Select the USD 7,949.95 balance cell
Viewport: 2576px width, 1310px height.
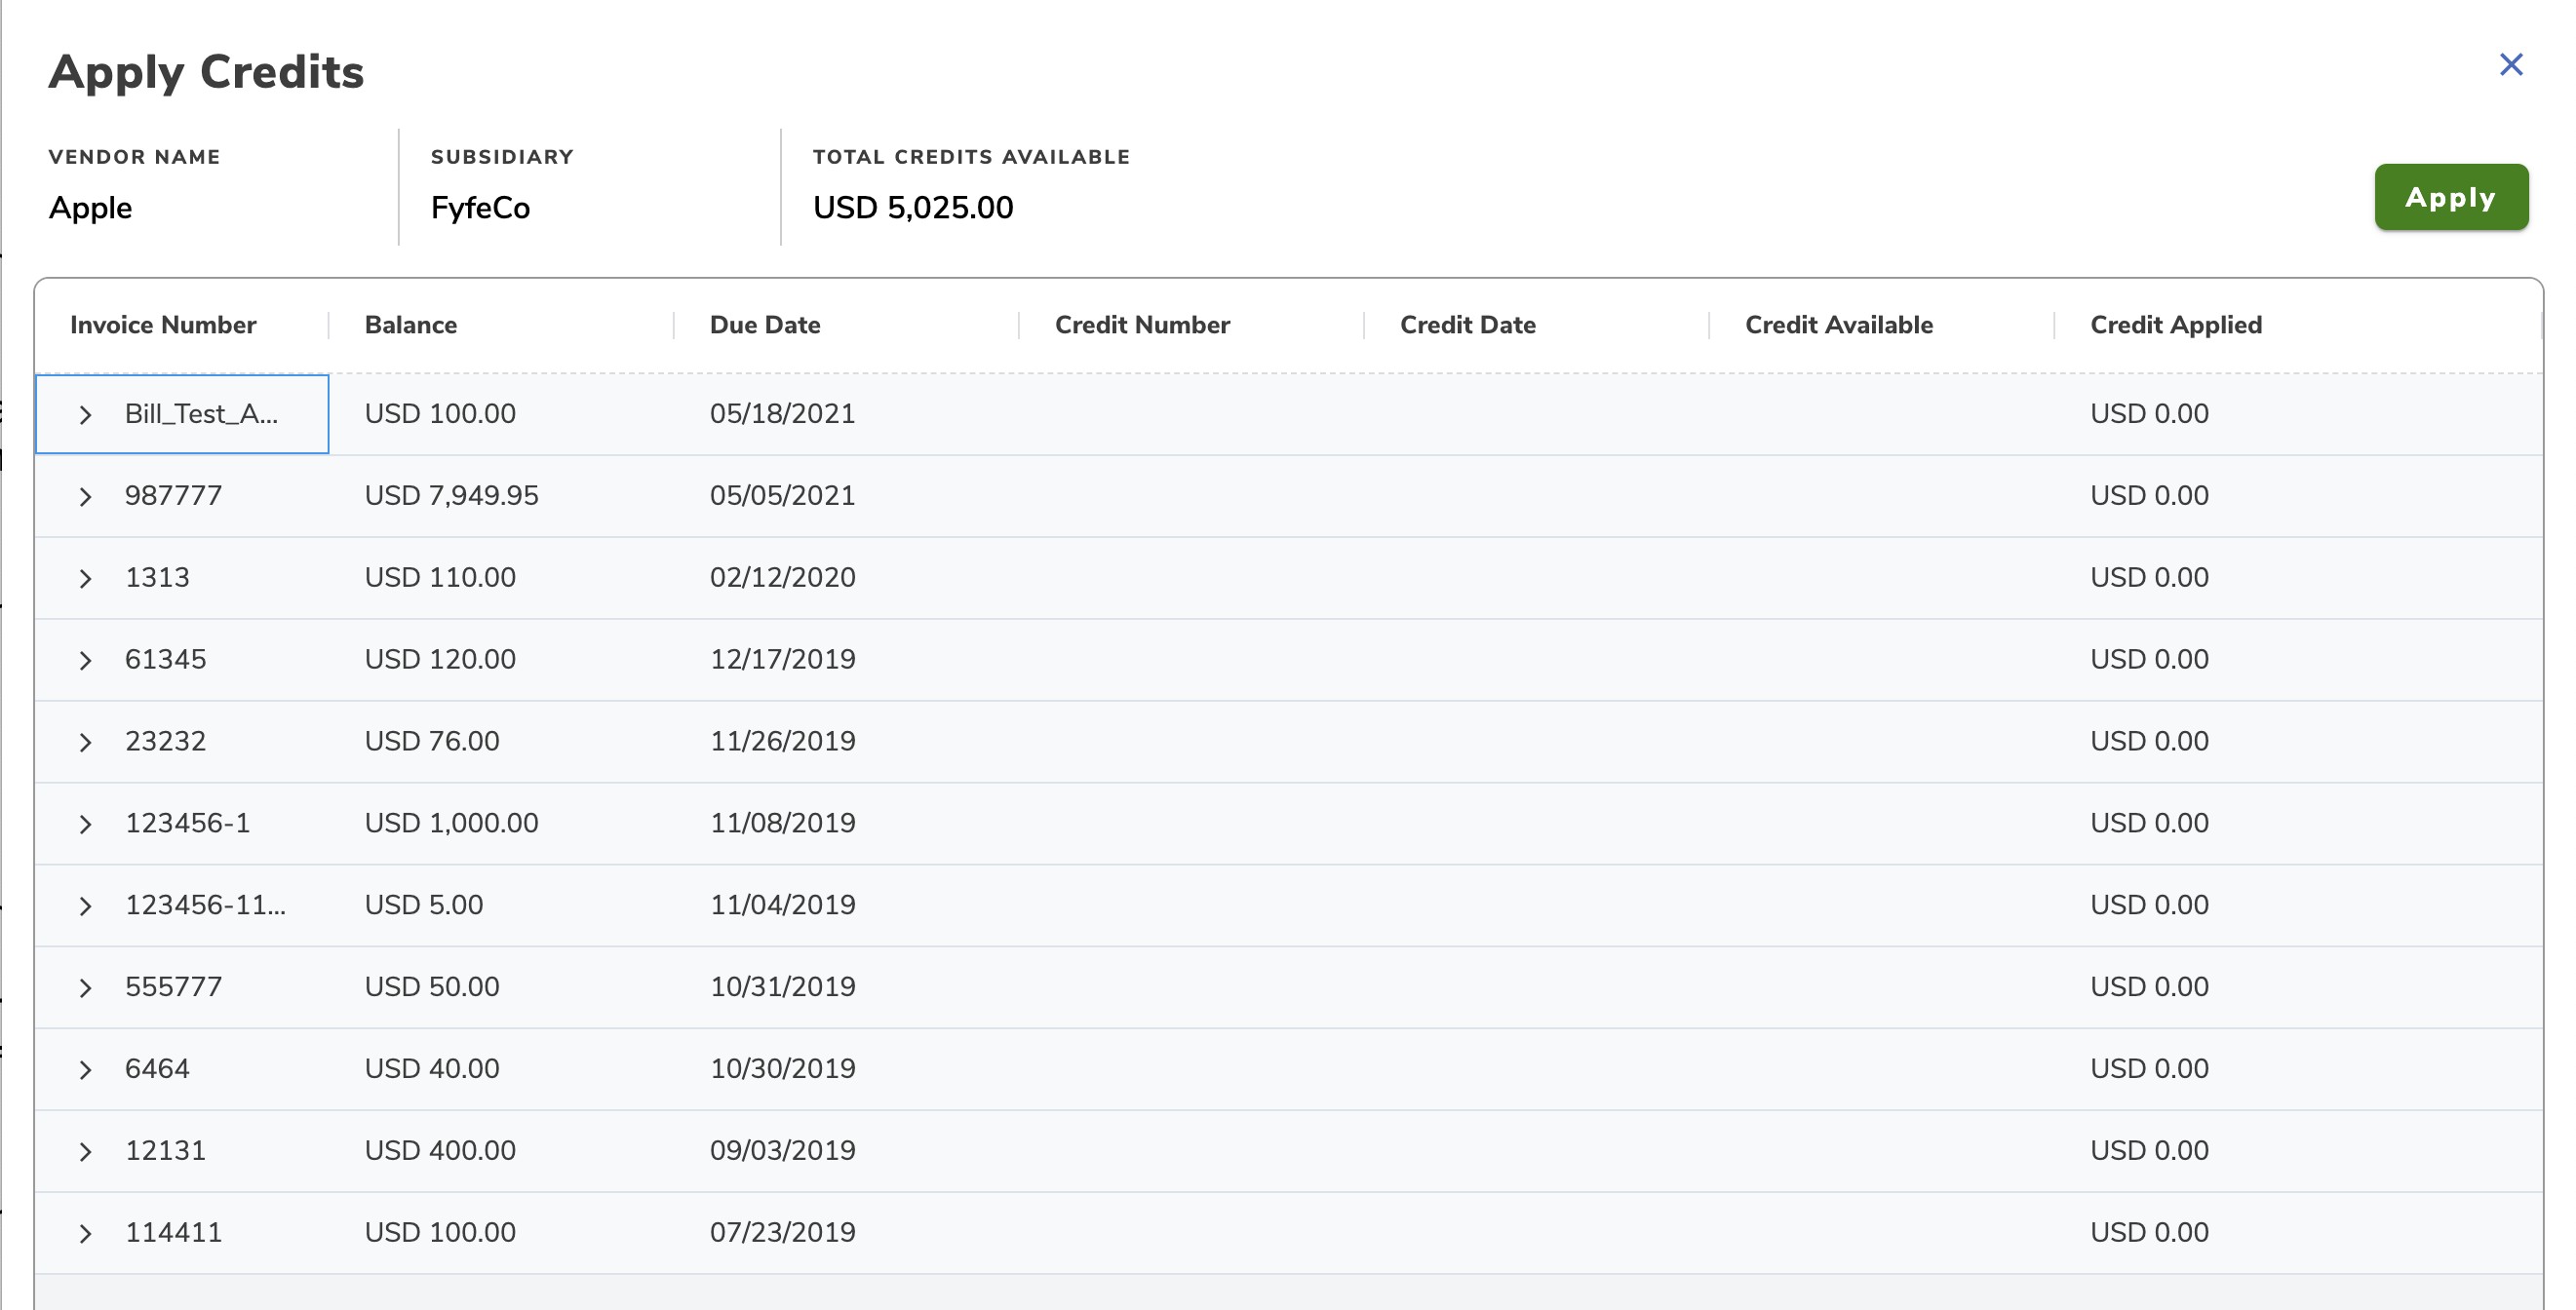coord(451,496)
